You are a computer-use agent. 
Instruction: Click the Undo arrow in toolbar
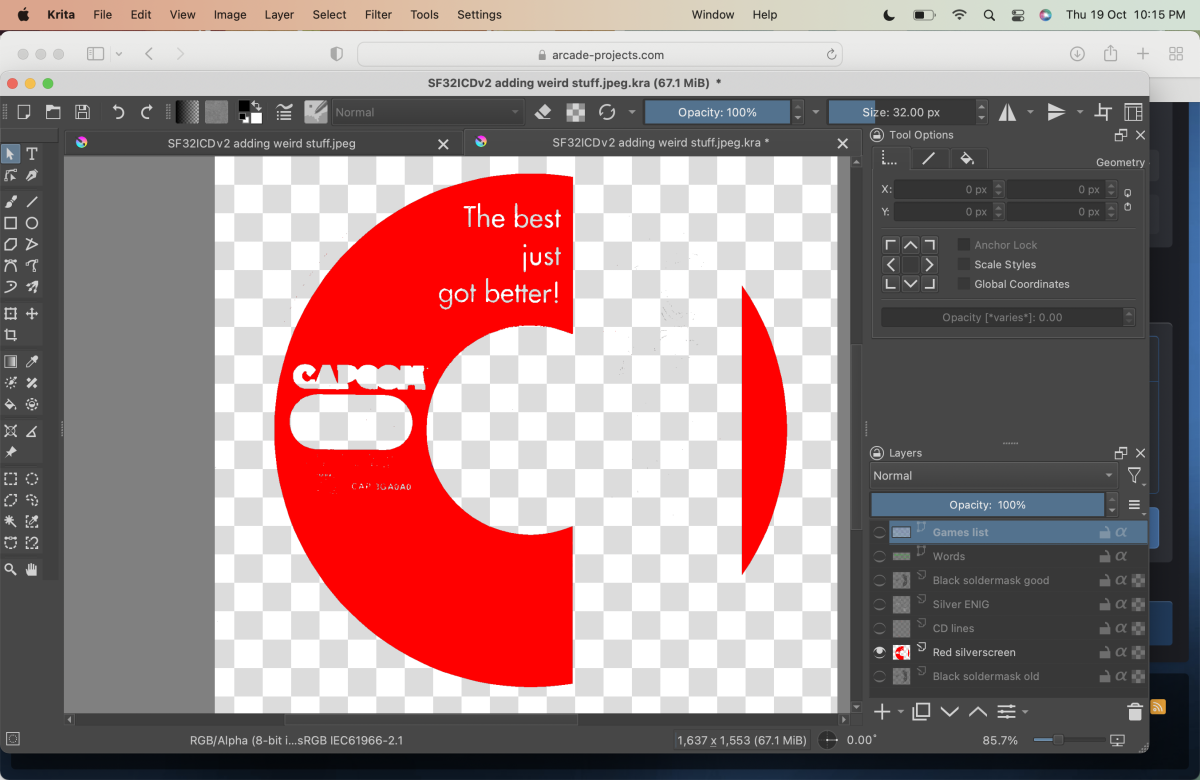(x=118, y=112)
